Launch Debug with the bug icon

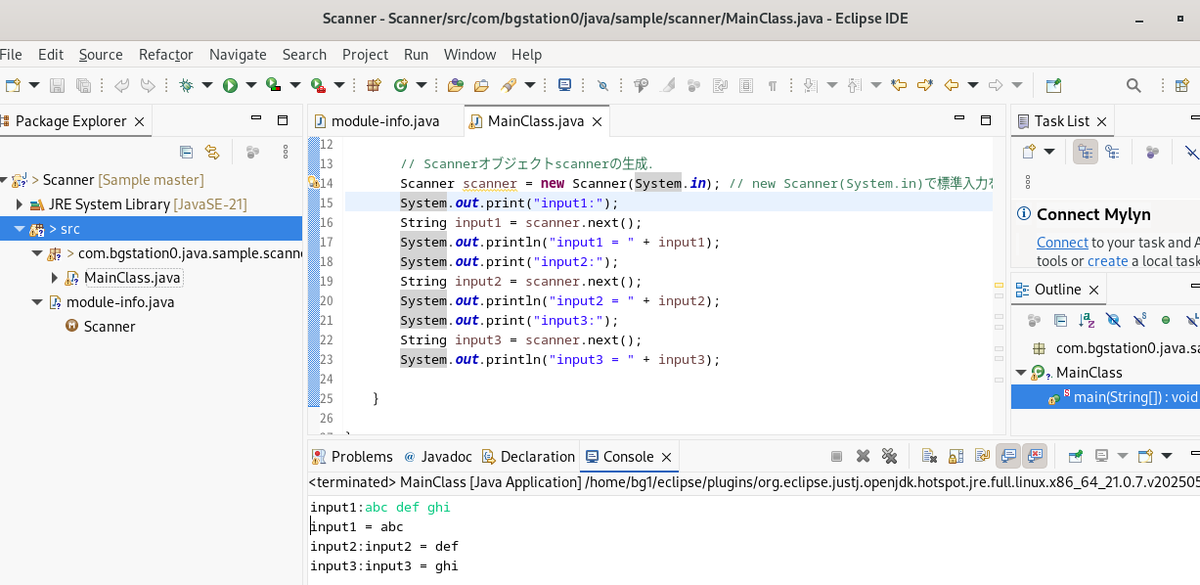pyautogui.click(x=186, y=86)
